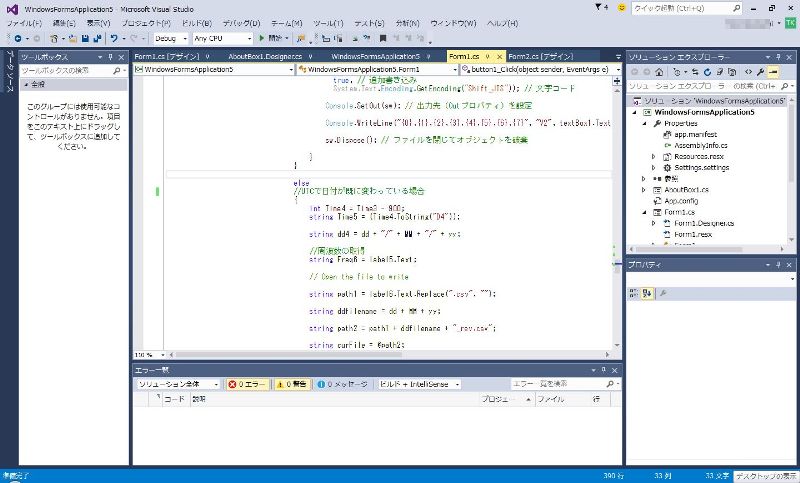
Task: Click the Home icon in Solution Explorer
Action: pos(659,72)
